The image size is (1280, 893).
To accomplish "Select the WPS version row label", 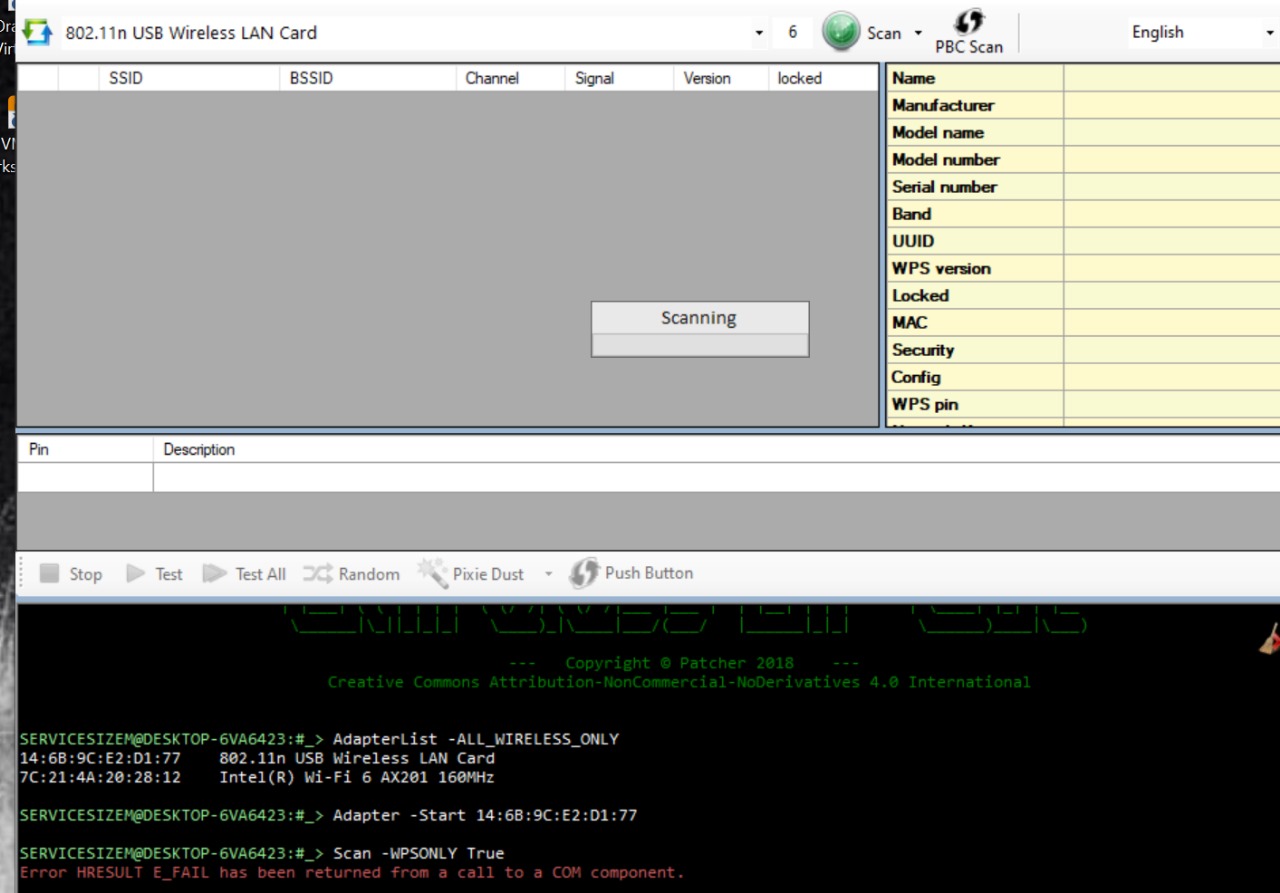I will (941, 268).
